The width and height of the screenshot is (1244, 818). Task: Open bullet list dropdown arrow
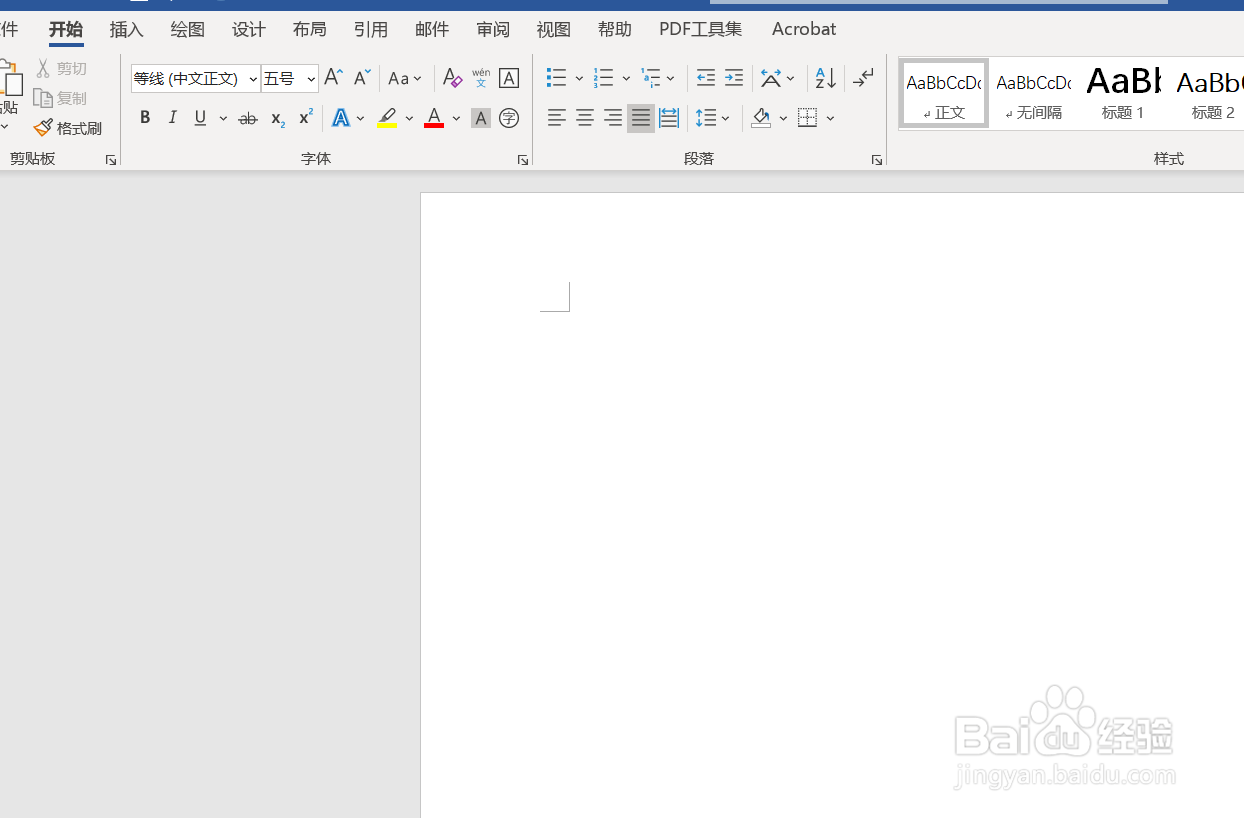(x=579, y=78)
